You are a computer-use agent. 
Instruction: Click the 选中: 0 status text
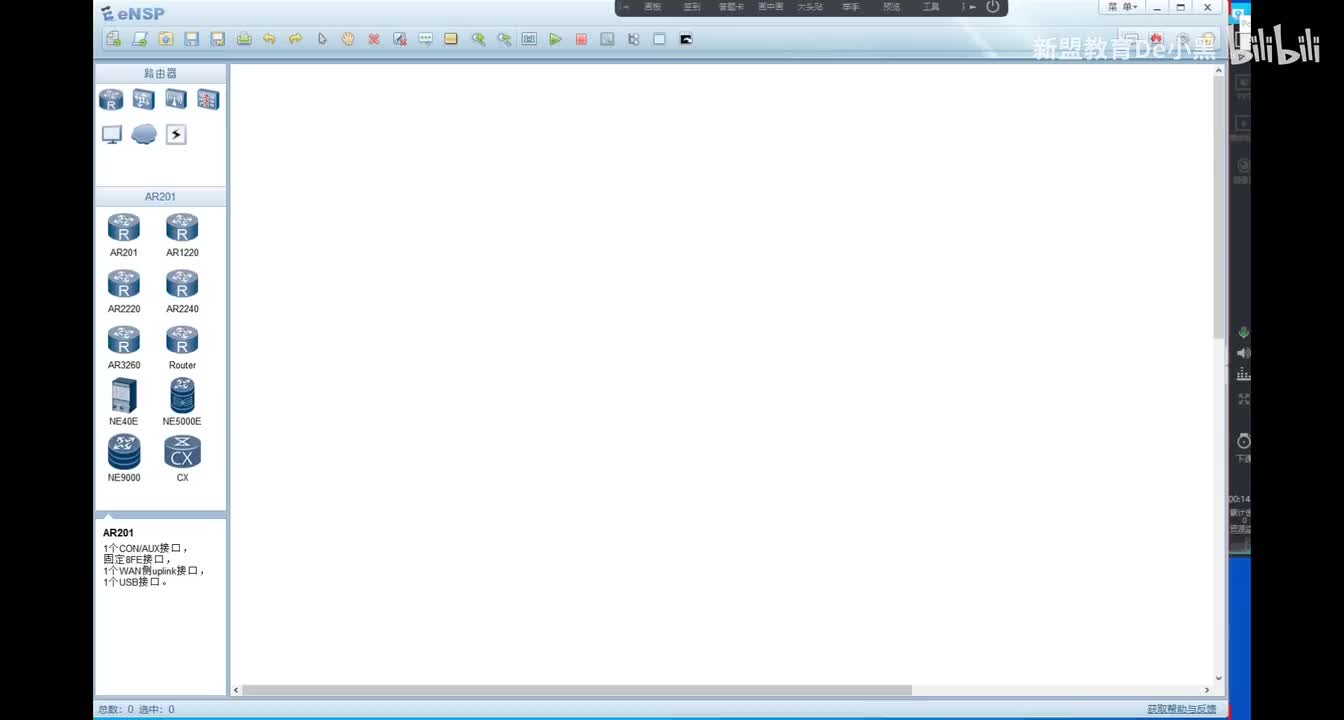[x=157, y=709]
